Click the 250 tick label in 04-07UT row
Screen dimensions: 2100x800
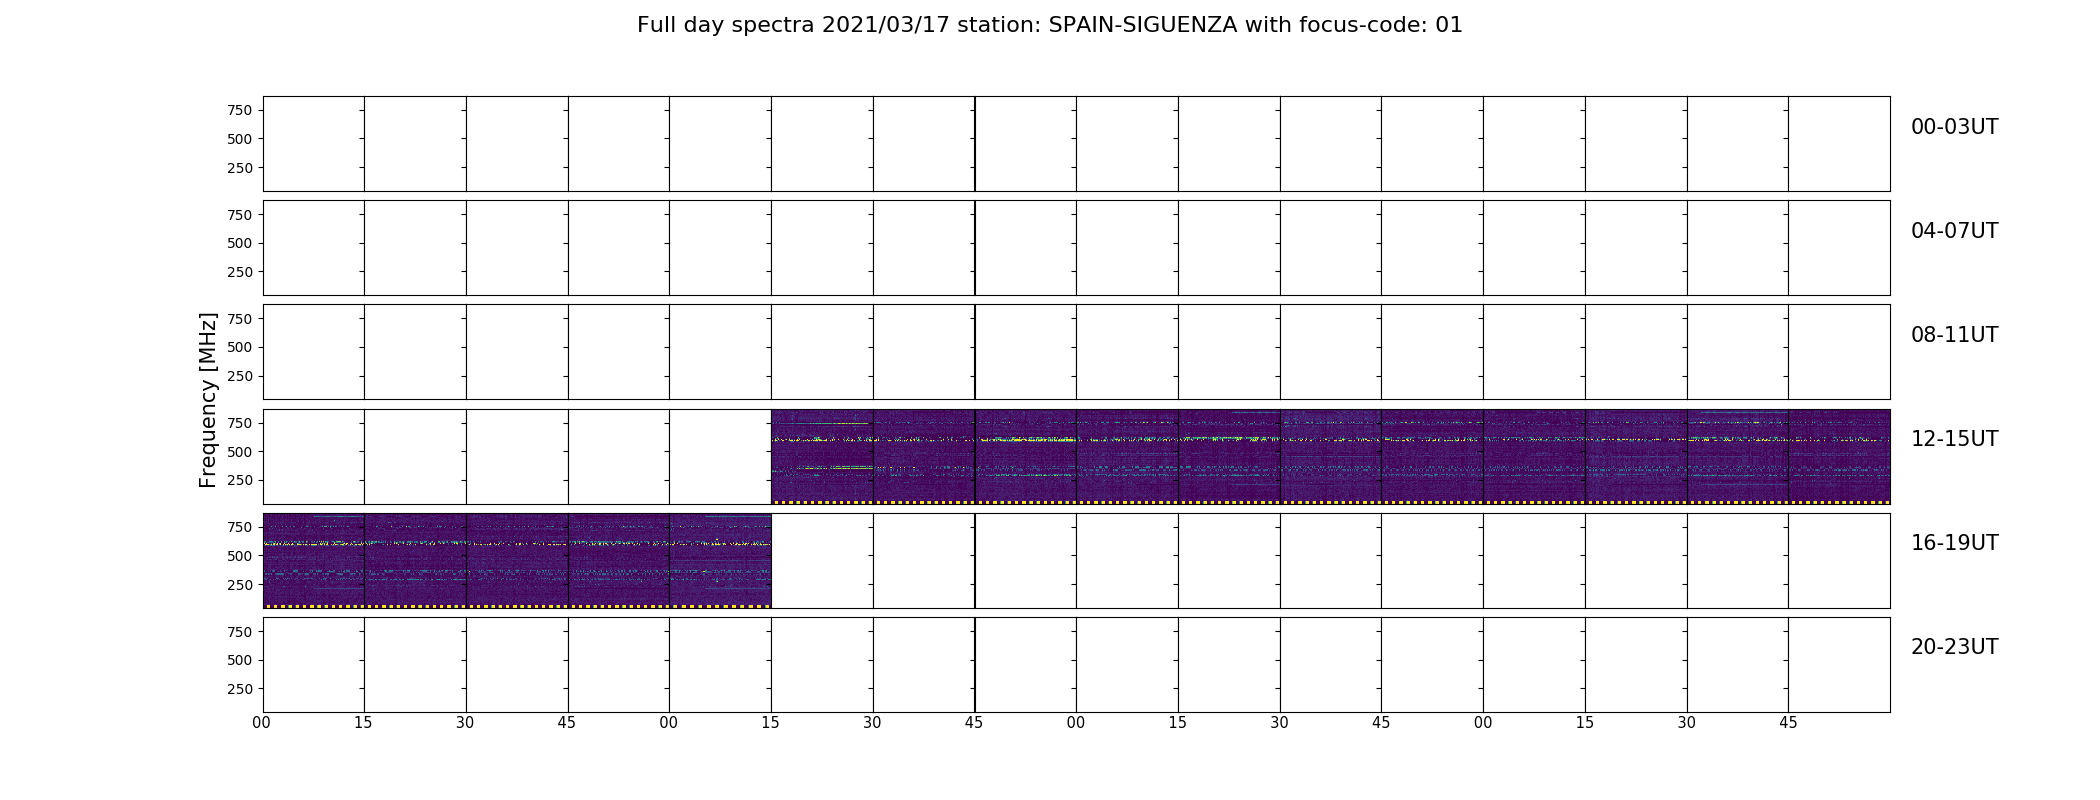[x=240, y=272]
